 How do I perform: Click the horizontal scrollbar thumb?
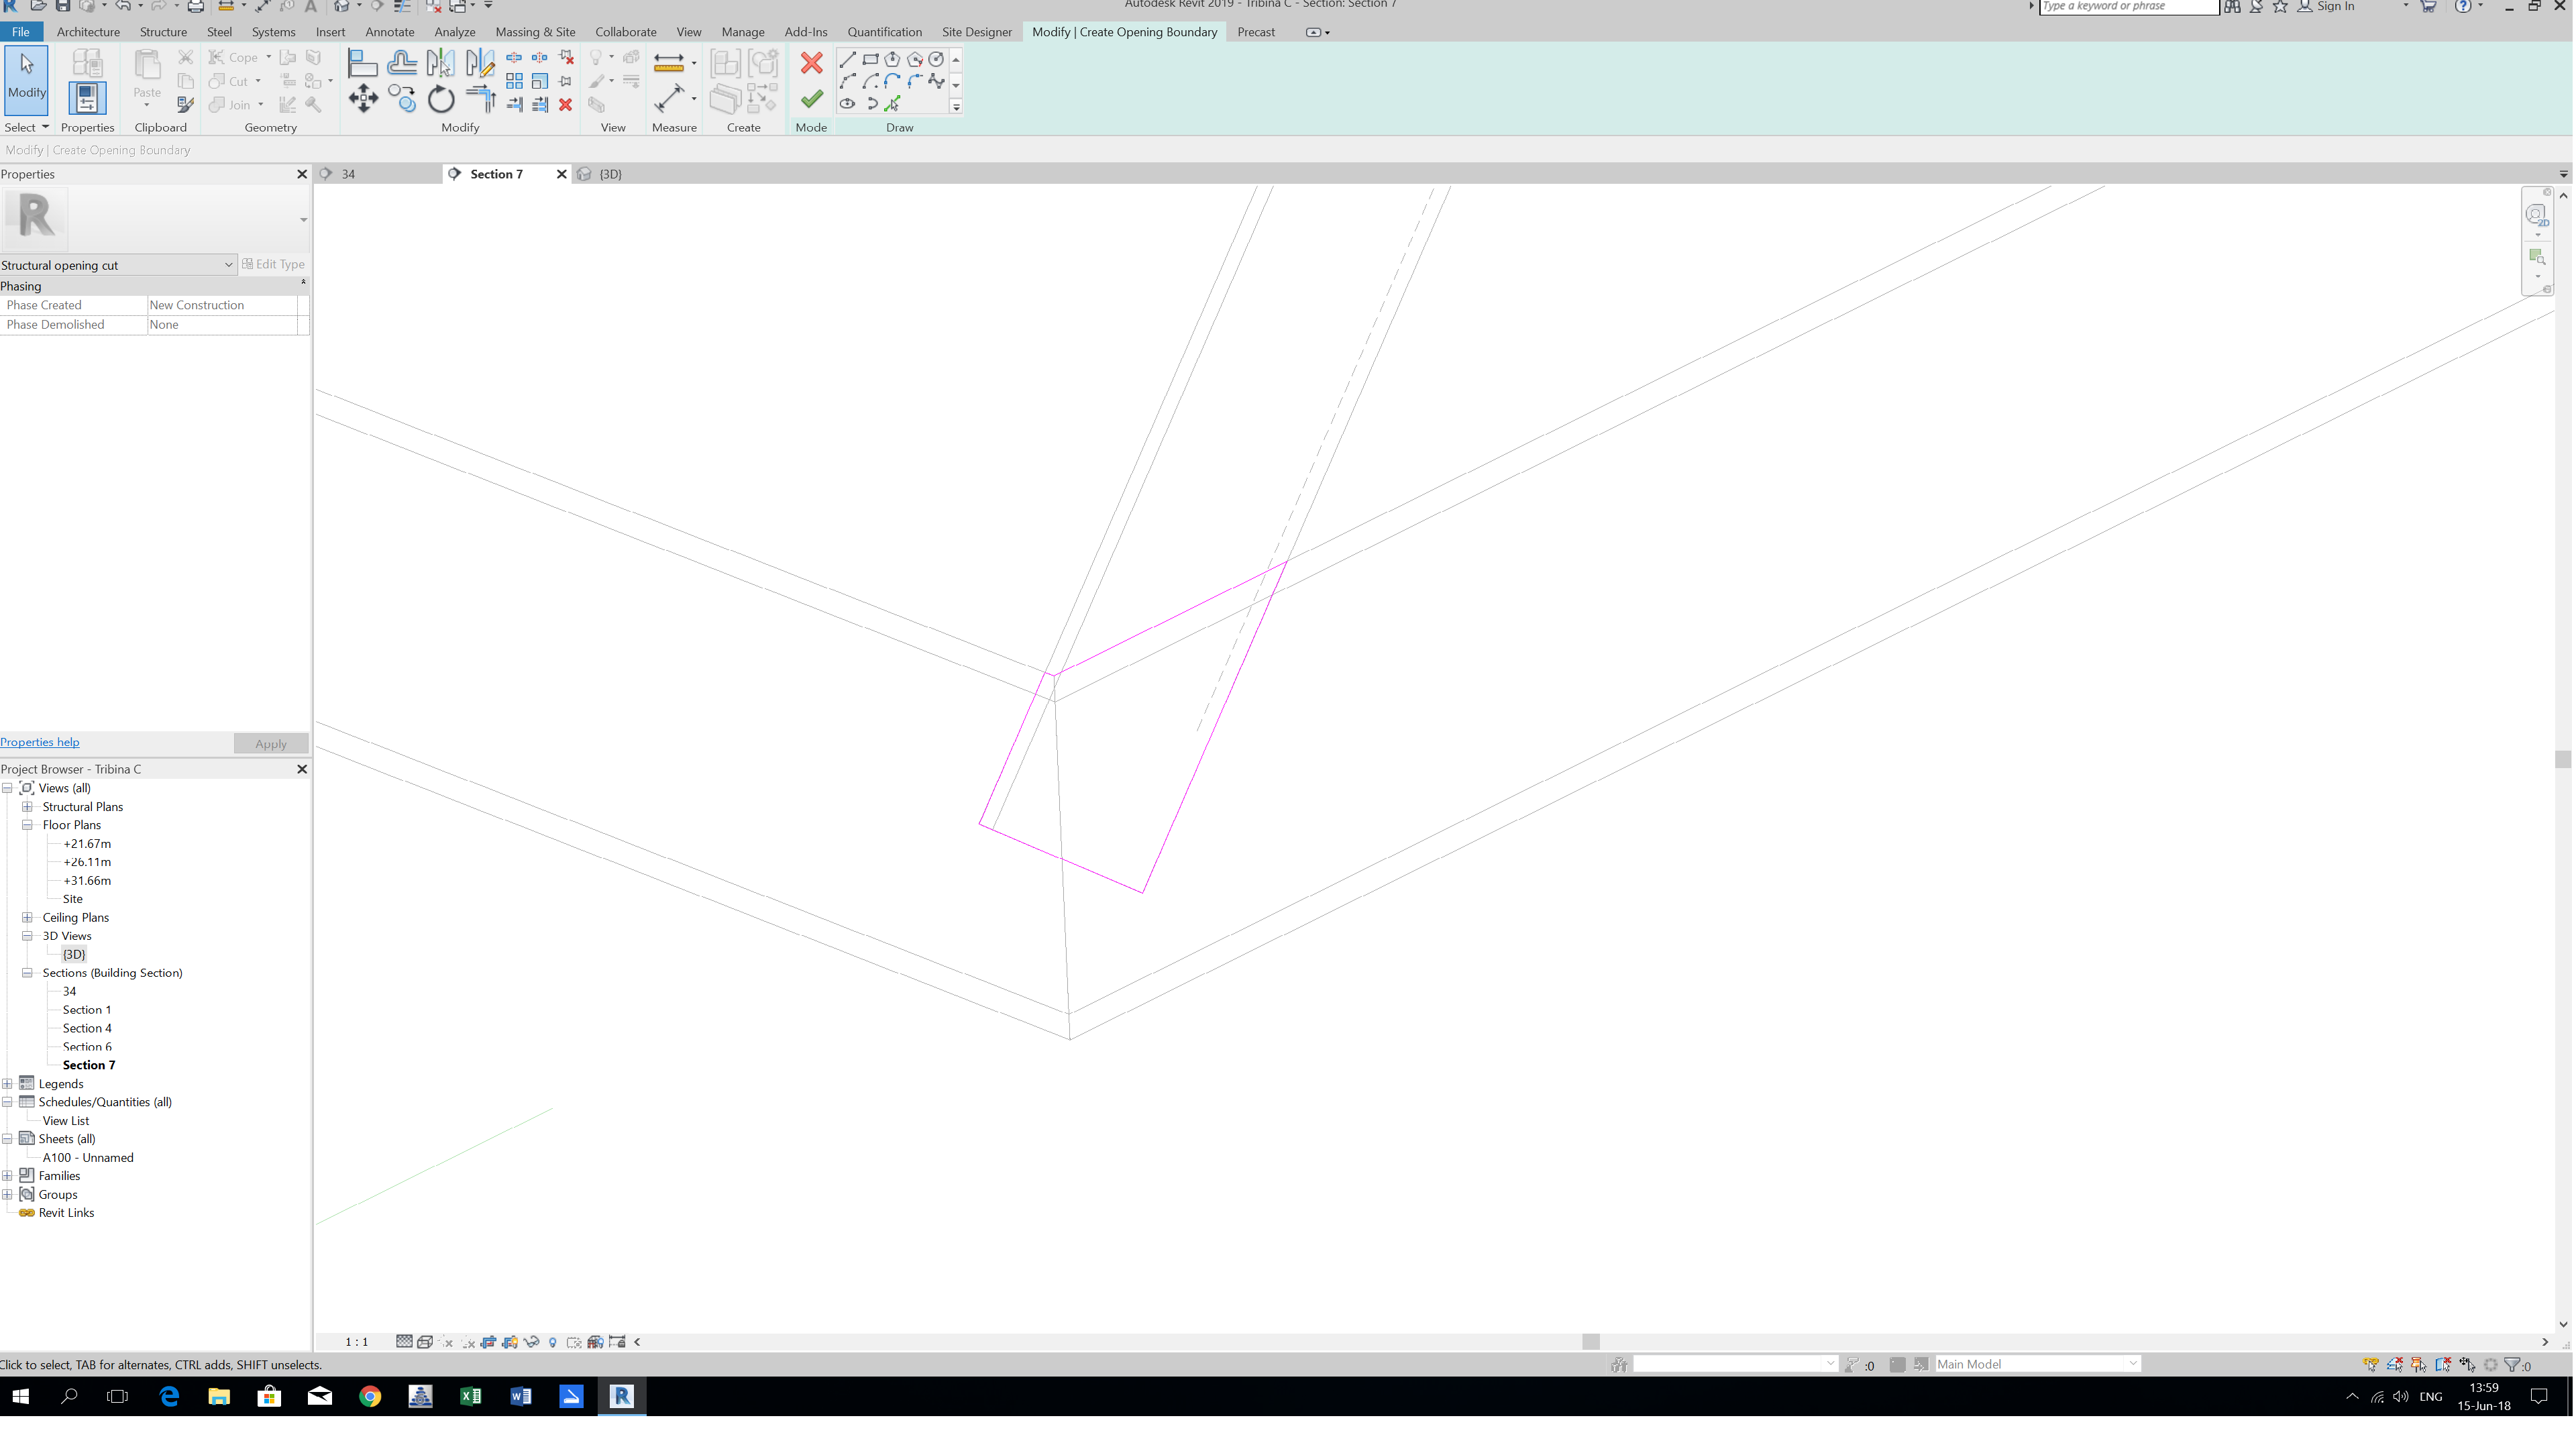[1591, 1343]
